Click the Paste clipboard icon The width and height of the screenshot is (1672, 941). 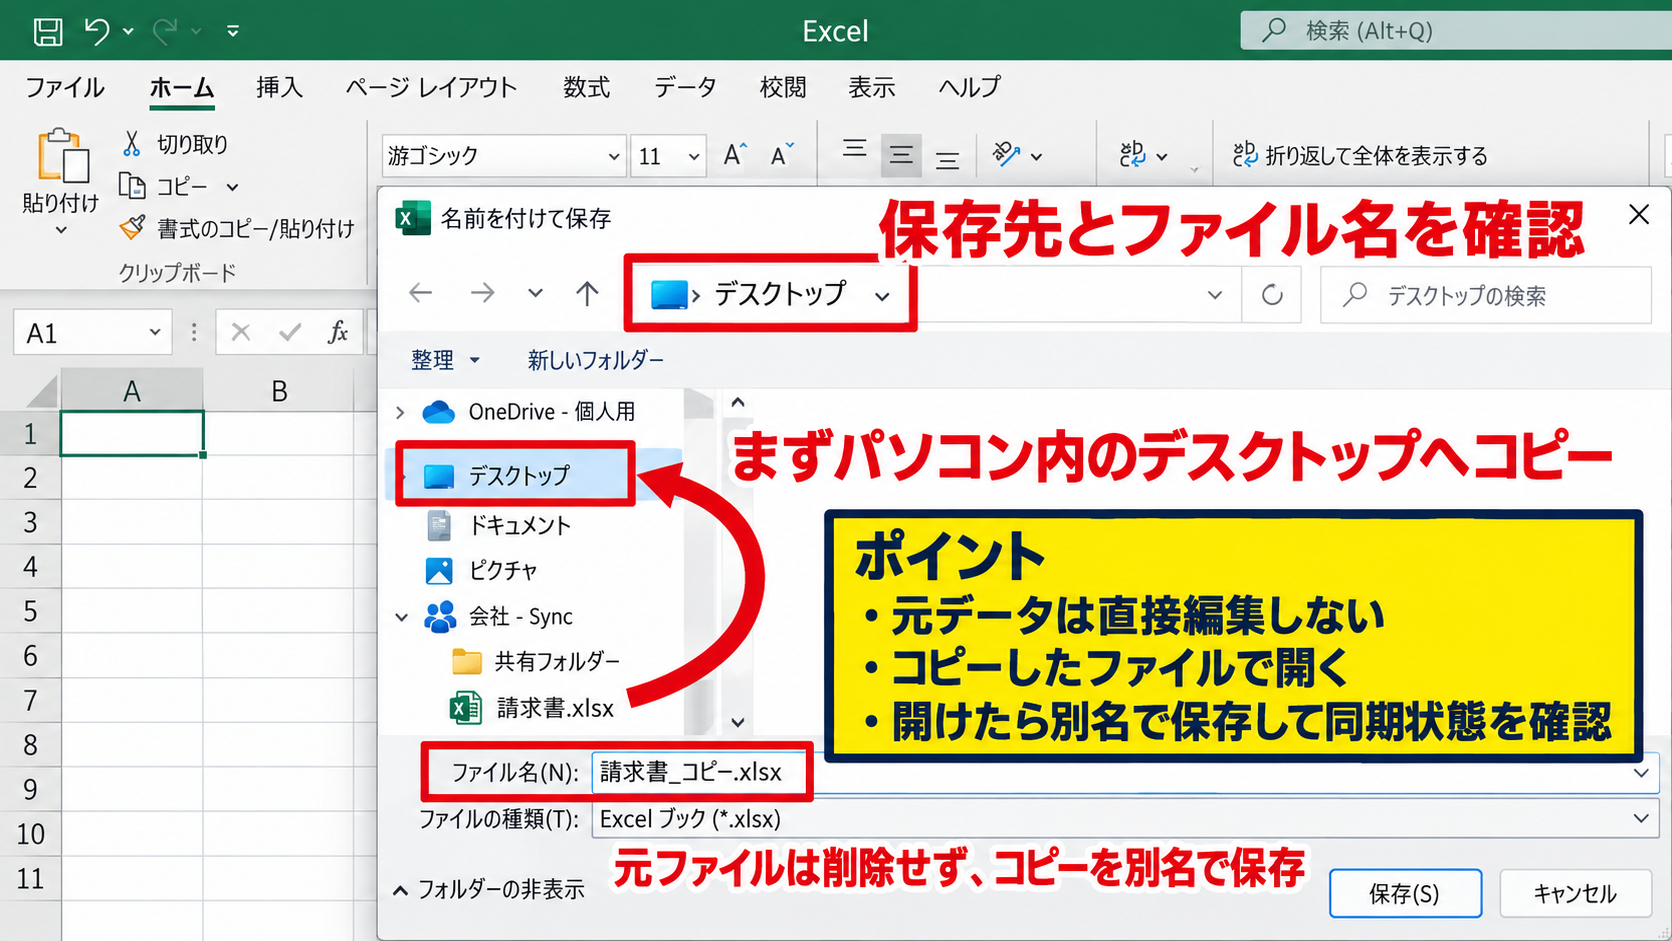click(62, 156)
